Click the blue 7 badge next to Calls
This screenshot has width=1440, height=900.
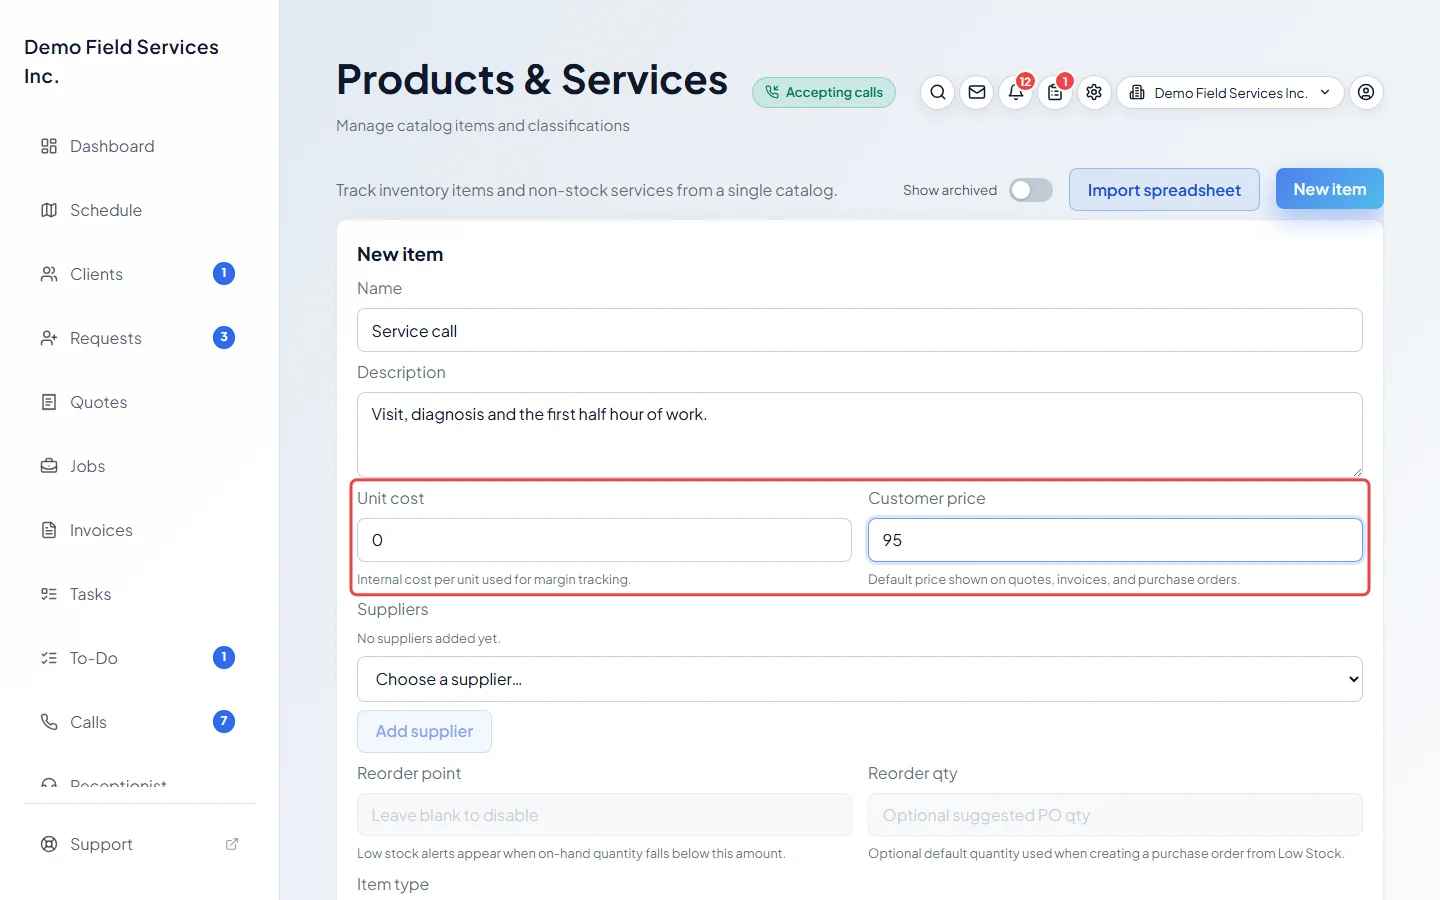224,721
